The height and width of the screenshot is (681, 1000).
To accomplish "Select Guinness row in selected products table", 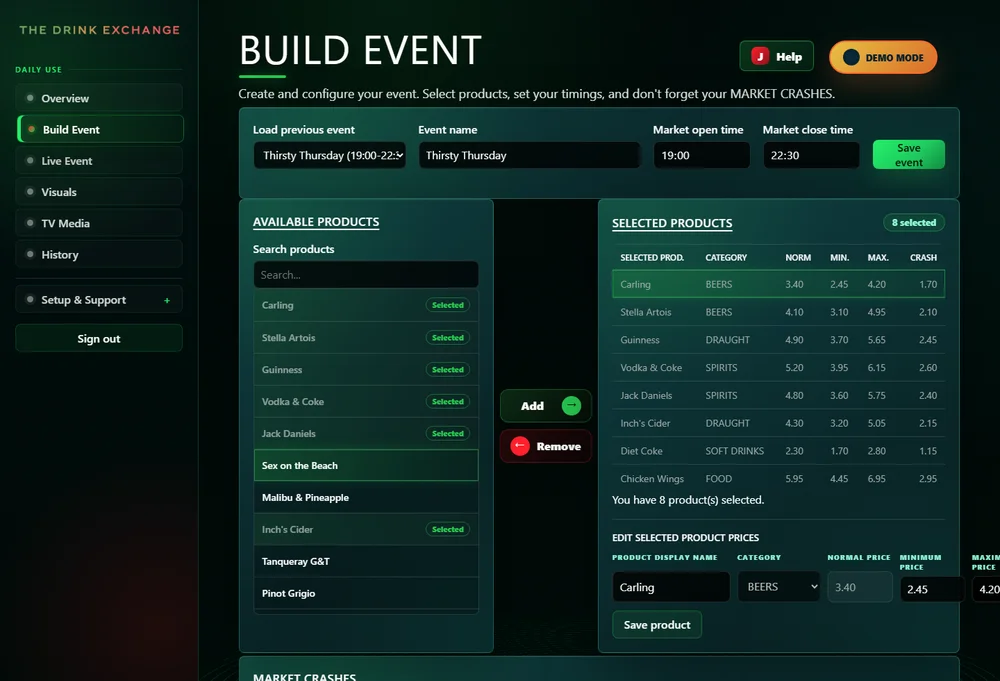I will point(778,340).
